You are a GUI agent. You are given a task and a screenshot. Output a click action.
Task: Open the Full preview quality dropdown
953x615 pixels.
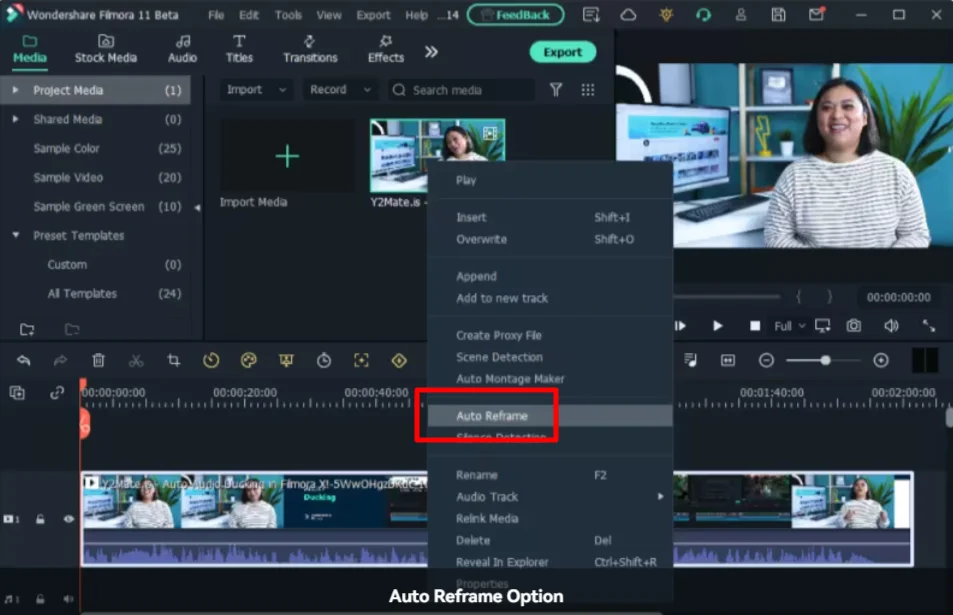coord(789,326)
